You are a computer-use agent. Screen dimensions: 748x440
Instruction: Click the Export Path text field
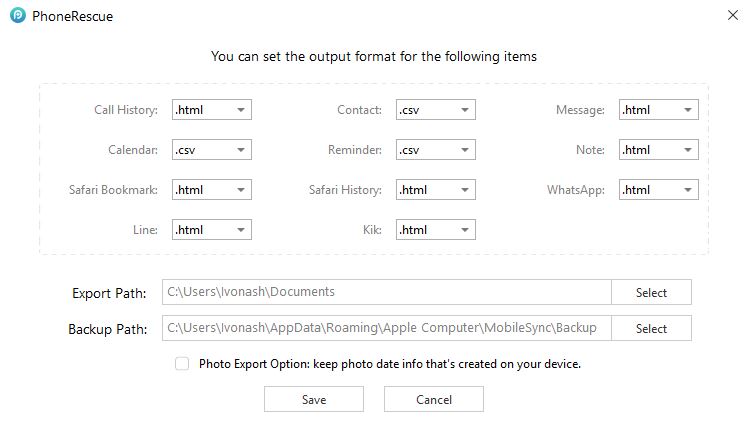(x=385, y=292)
